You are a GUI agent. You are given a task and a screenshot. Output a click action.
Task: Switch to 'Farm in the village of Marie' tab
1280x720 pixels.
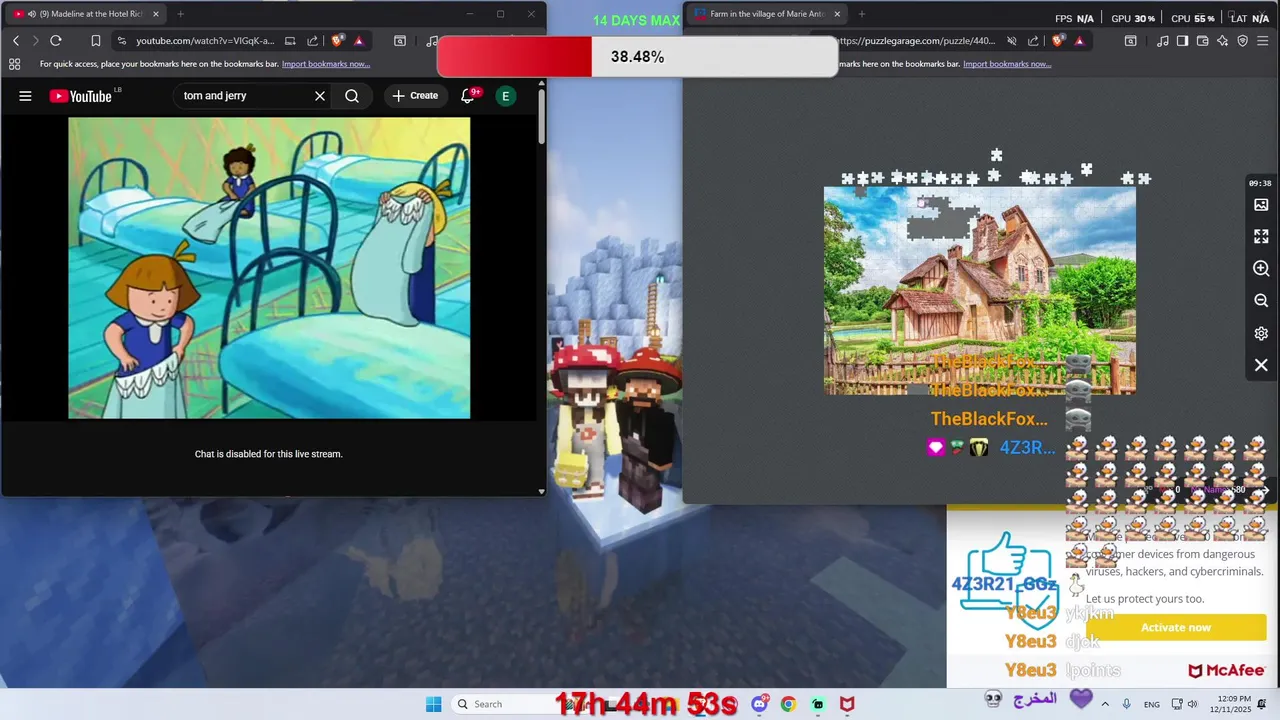768,14
